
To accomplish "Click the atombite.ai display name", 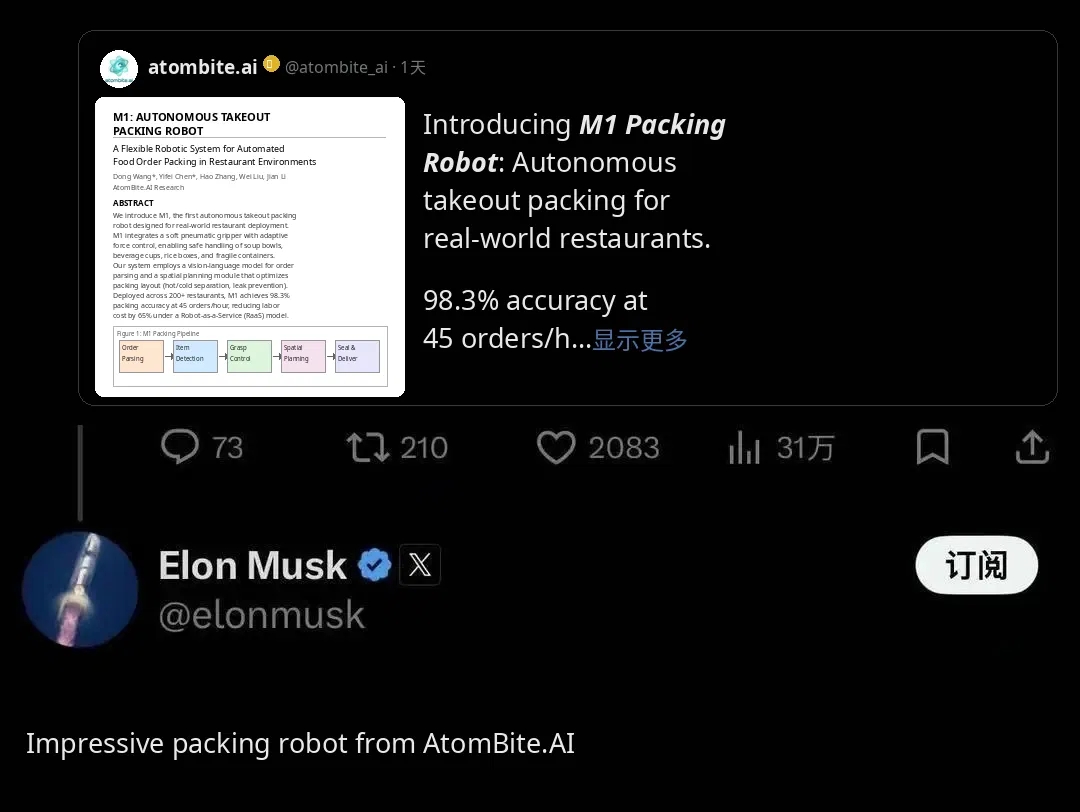I will [x=202, y=67].
